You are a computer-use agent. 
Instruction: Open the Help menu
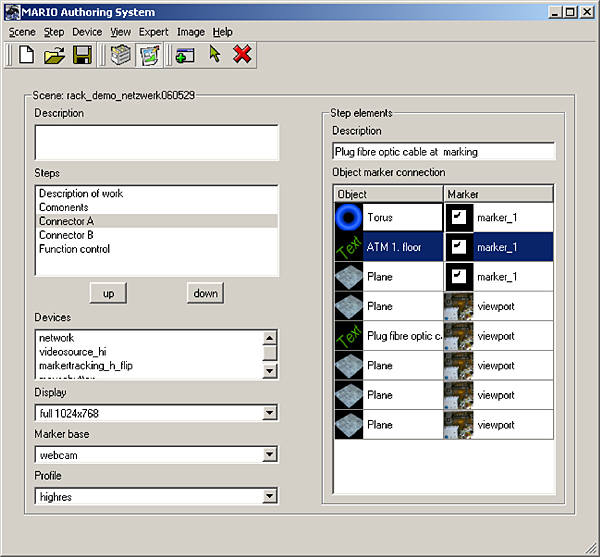(x=223, y=32)
